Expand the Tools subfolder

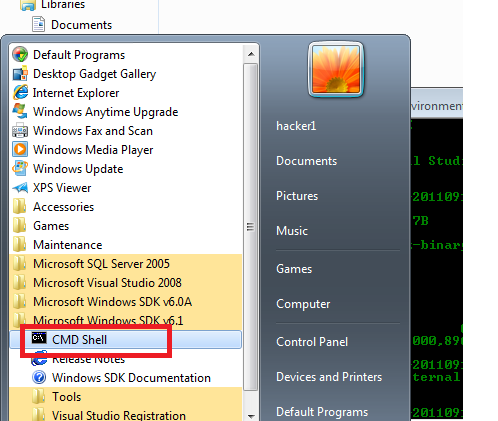tap(126, 397)
